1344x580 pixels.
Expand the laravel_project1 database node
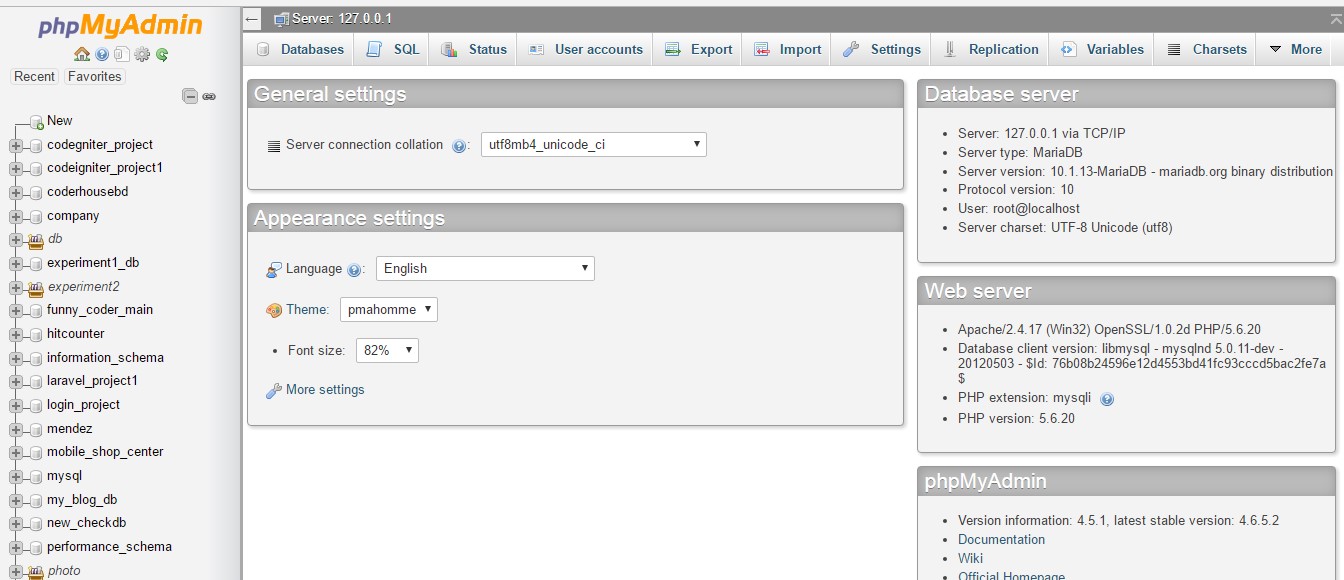click(x=16, y=381)
